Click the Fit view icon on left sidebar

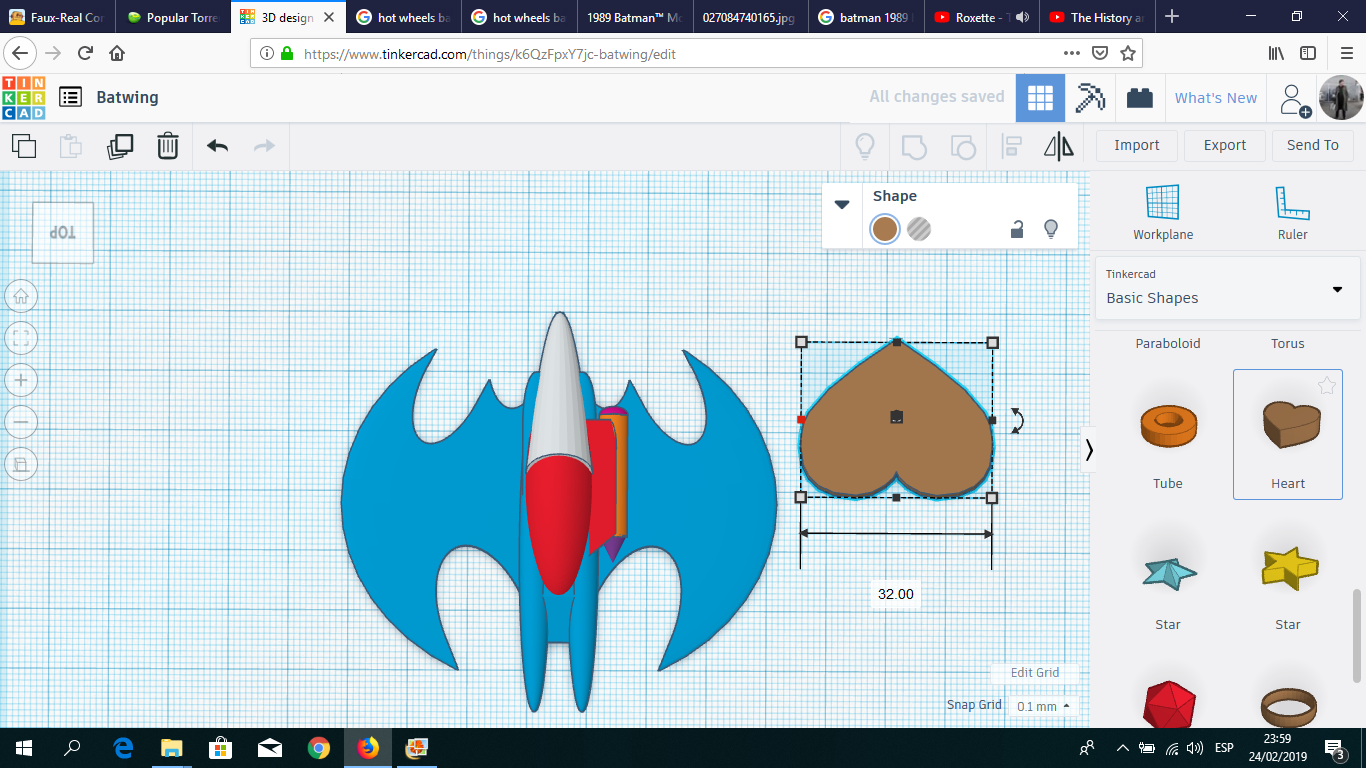(x=21, y=338)
